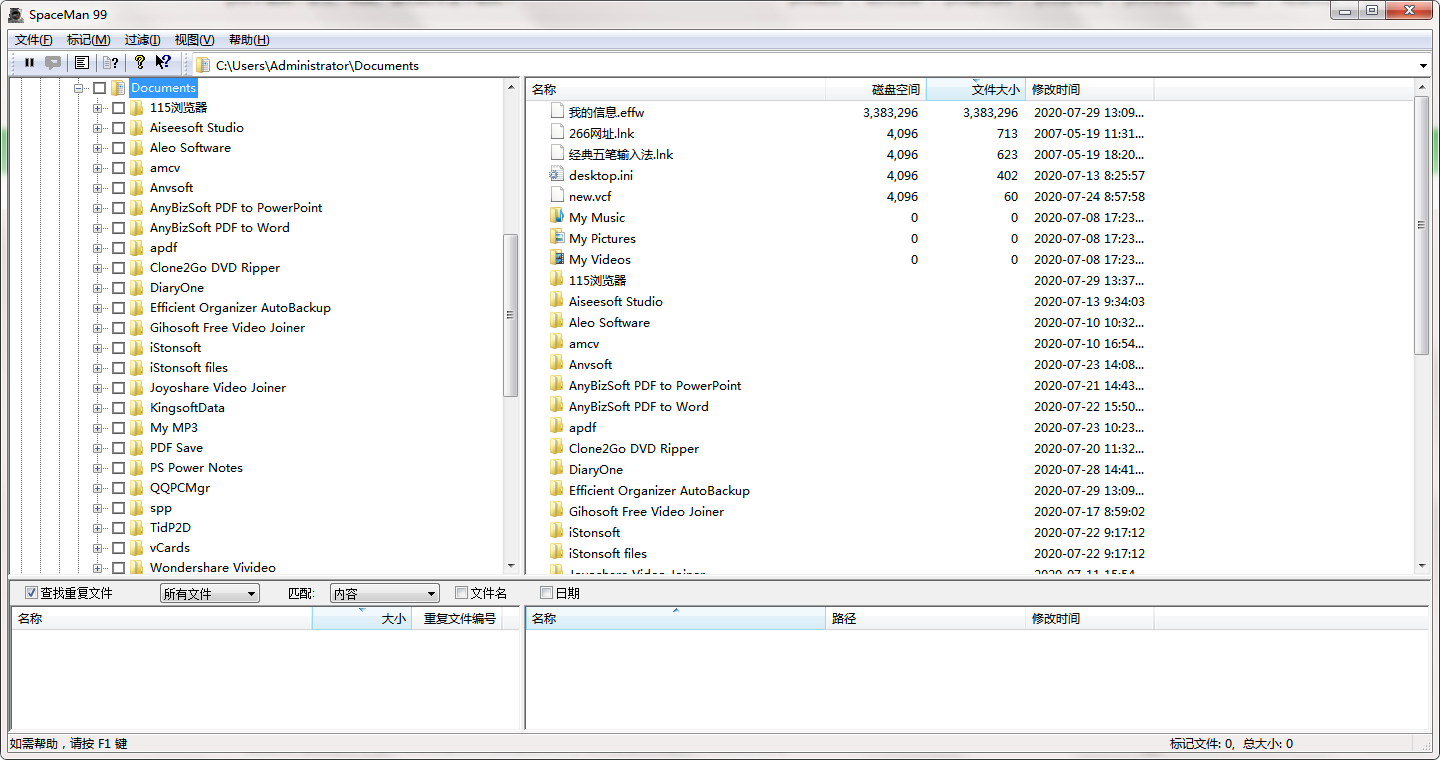Sort file list by 文件大小 column
The image size is (1440, 760).
(976, 89)
